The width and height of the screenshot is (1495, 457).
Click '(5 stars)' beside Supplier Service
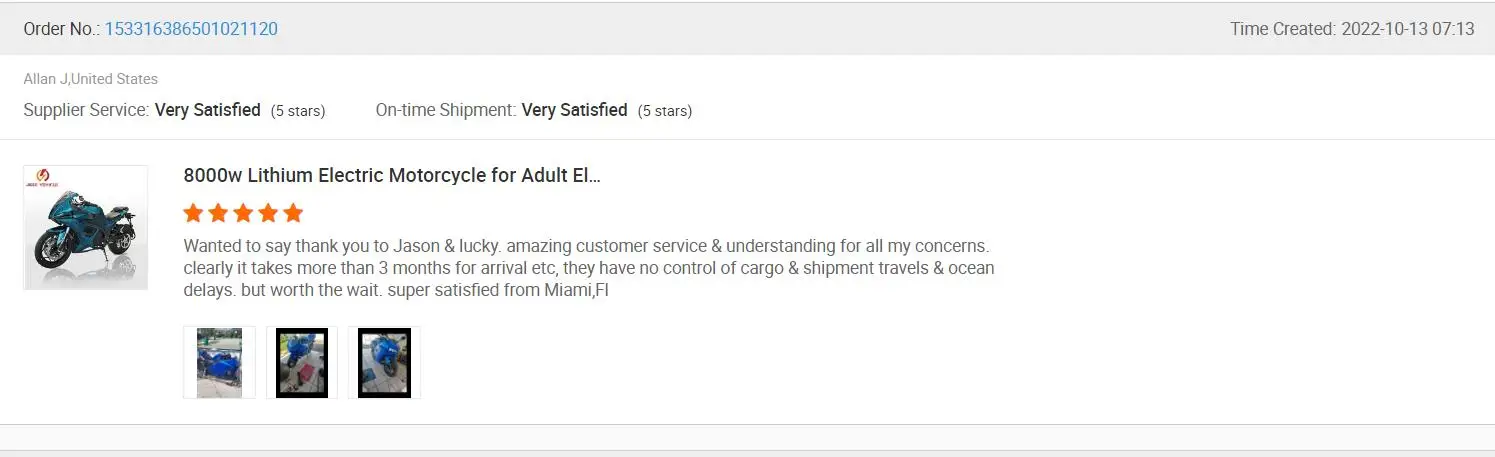pyautogui.click(x=298, y=111)
